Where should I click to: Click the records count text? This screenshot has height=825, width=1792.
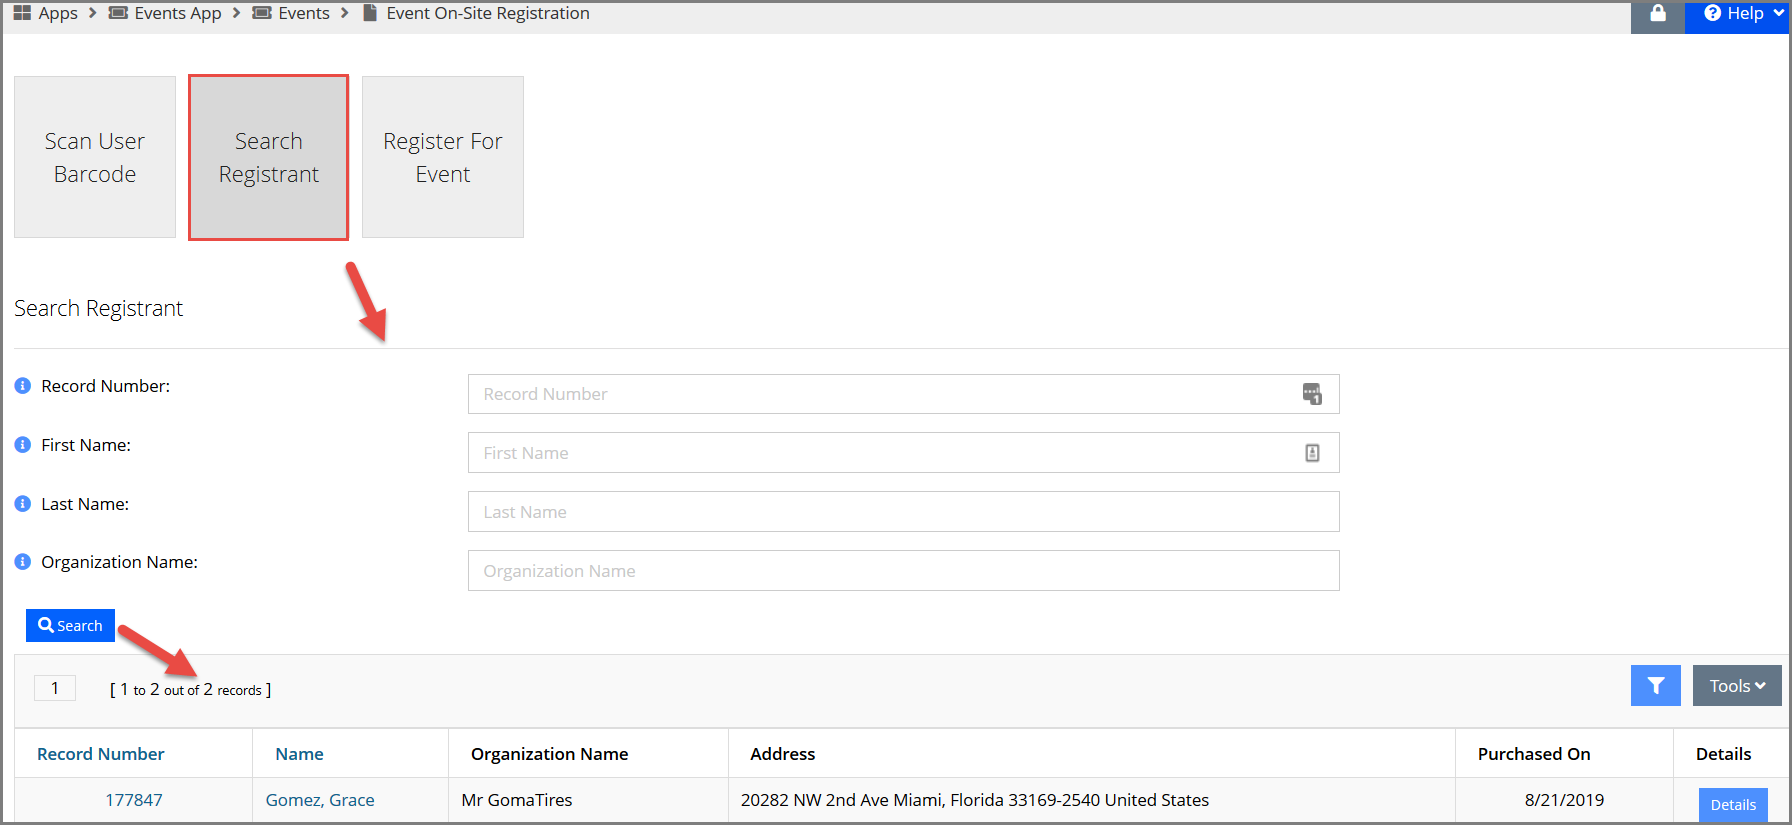click(x=190, y=690)
